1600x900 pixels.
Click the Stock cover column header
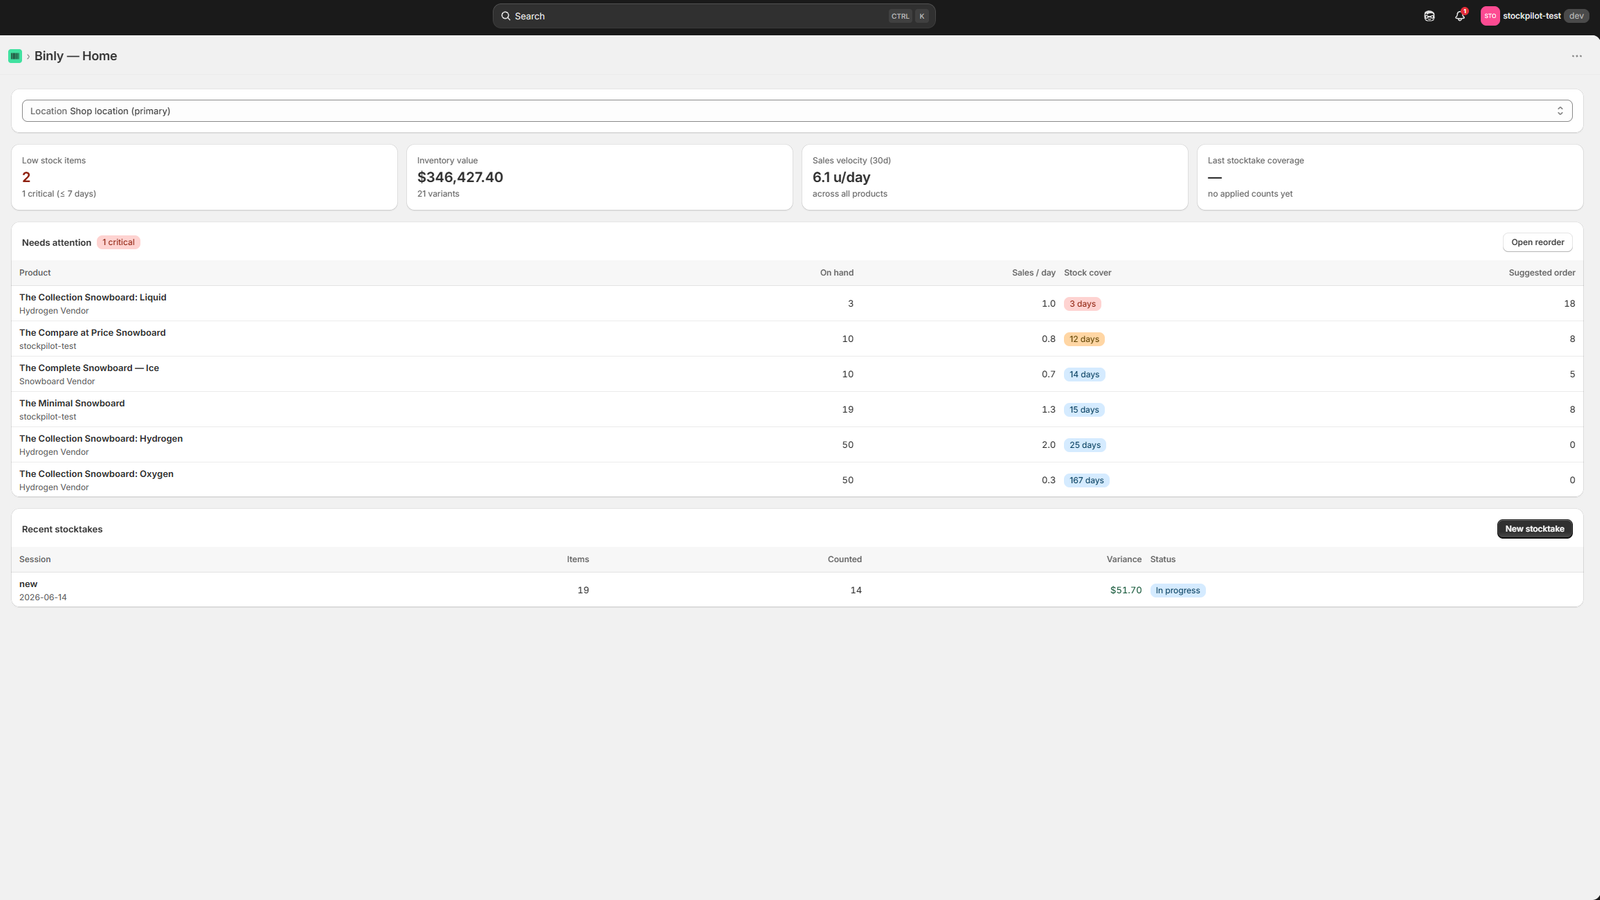(x=1088, y=273)
